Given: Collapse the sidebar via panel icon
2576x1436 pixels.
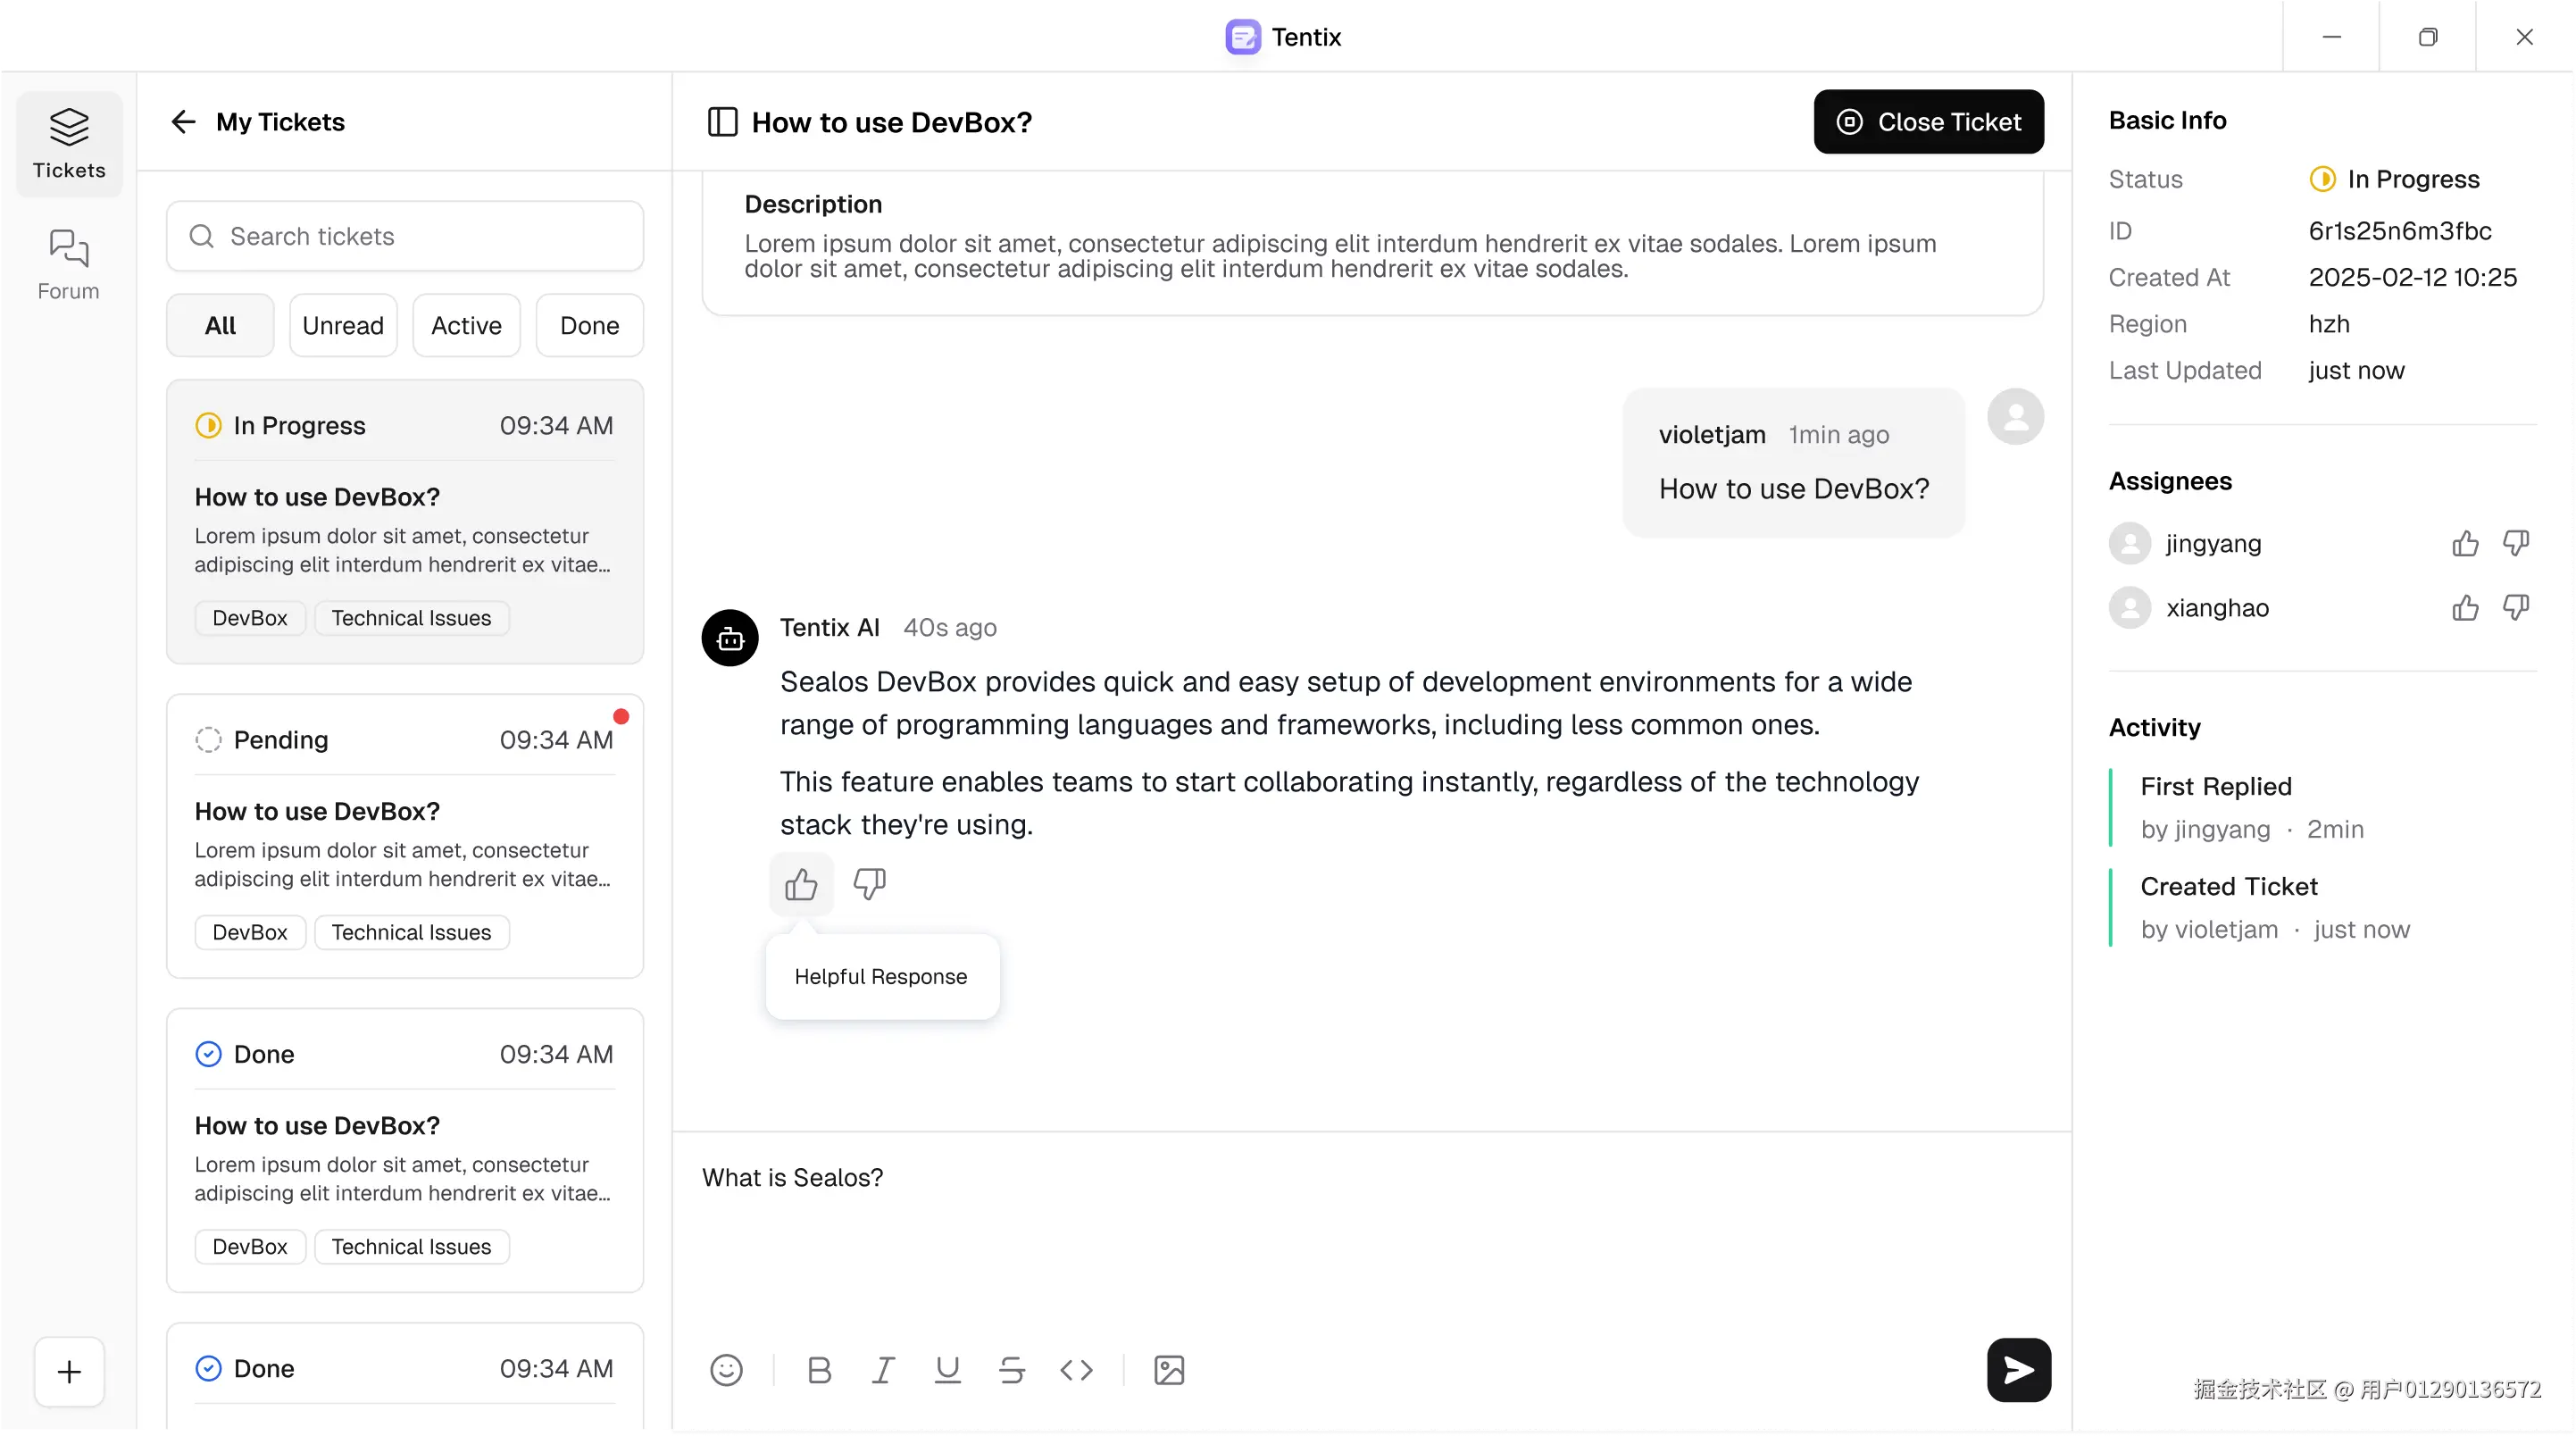Looking at the screenshot, I should click(x=722, y=122).
